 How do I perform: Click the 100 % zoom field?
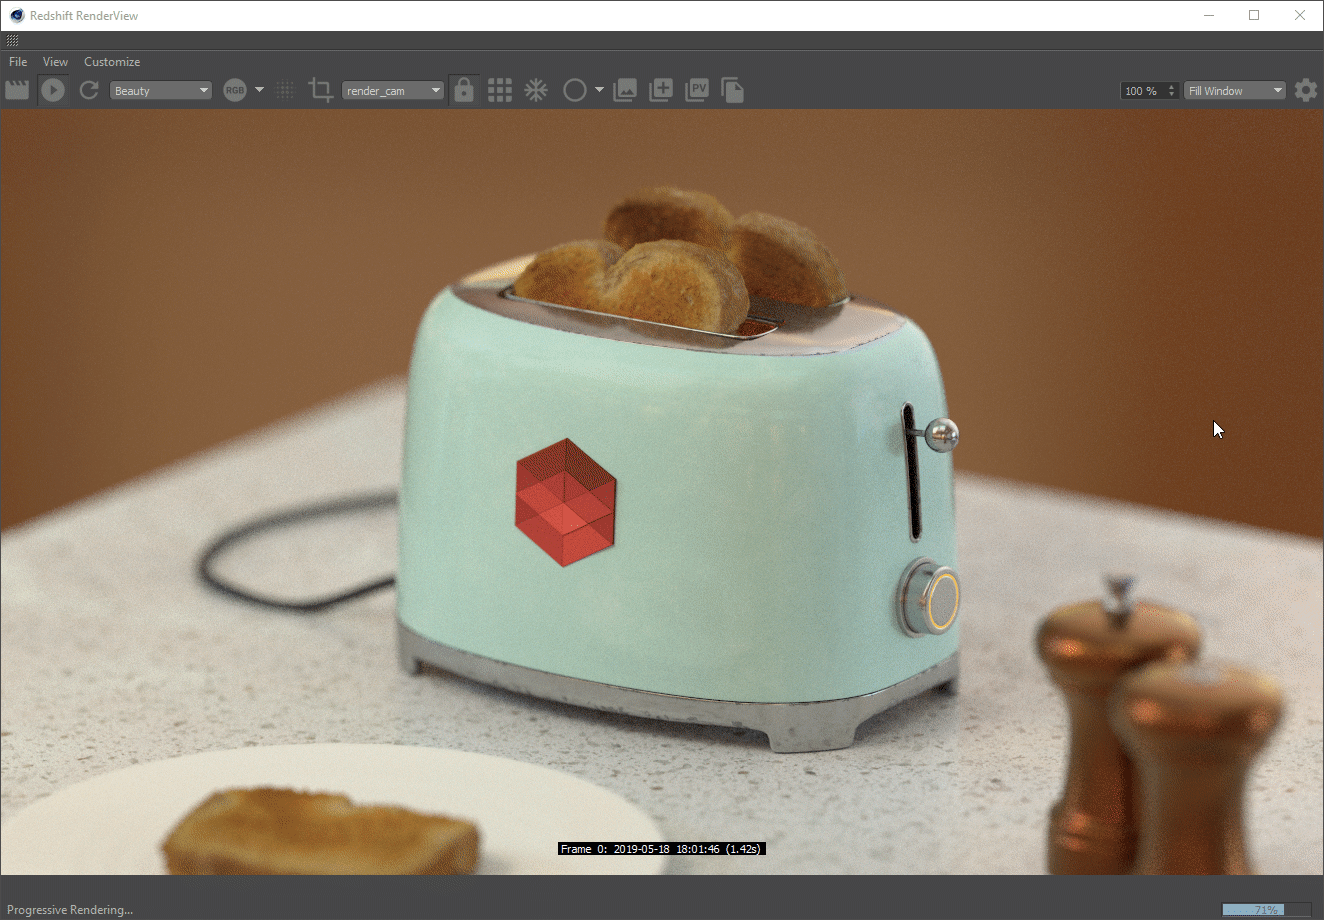click(1143, 90)
